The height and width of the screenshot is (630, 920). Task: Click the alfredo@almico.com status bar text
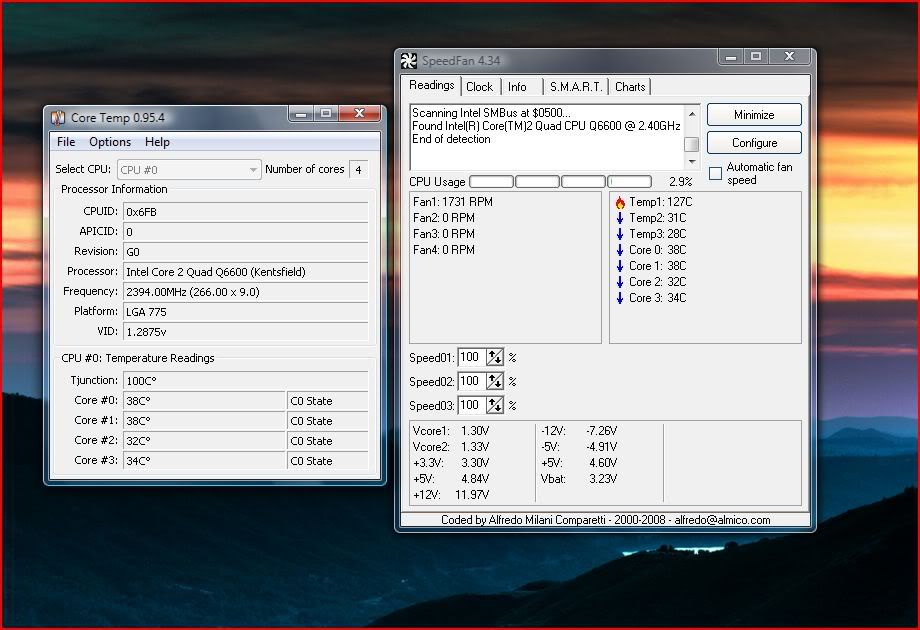tap(722, 520)
